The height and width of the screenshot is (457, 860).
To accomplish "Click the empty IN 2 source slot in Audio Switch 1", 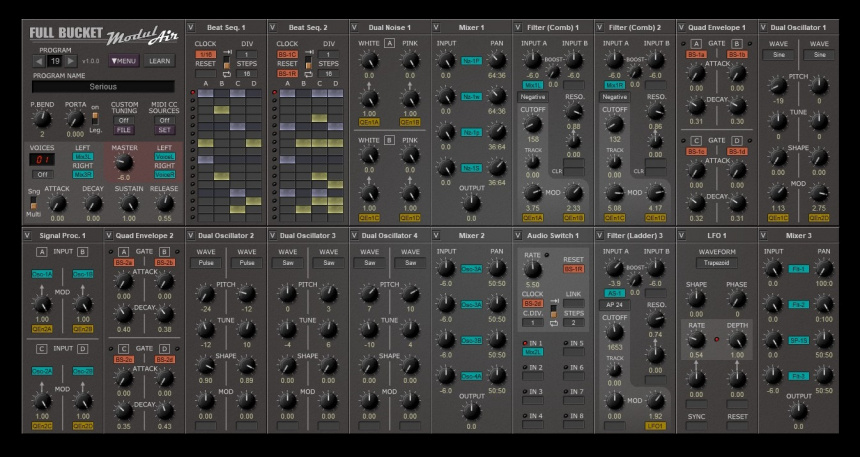I will pyautogui.click(x=533, y=376).
